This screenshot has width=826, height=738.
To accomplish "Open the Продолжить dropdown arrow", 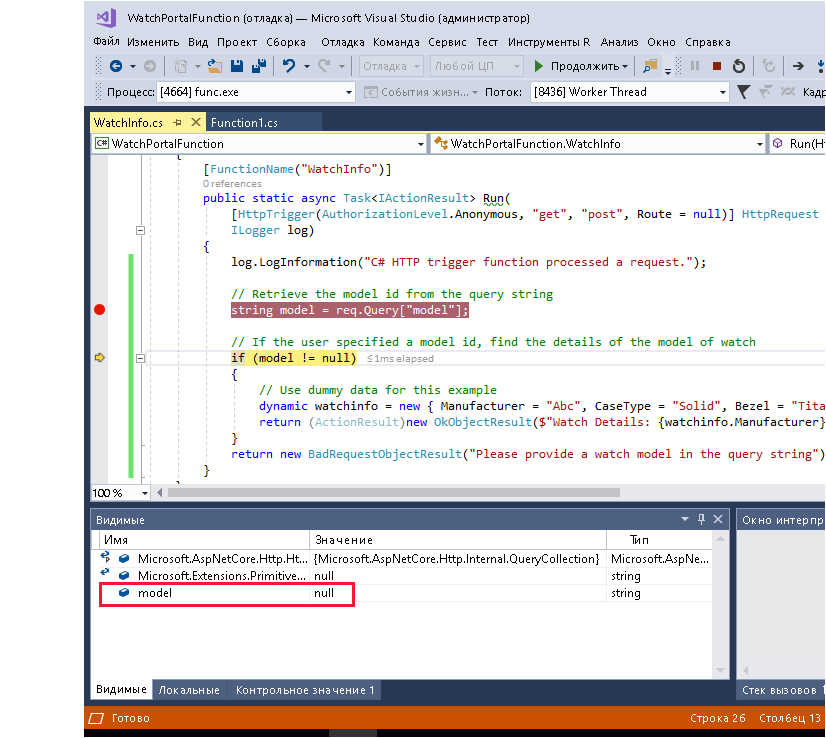I will coord(625,66).
